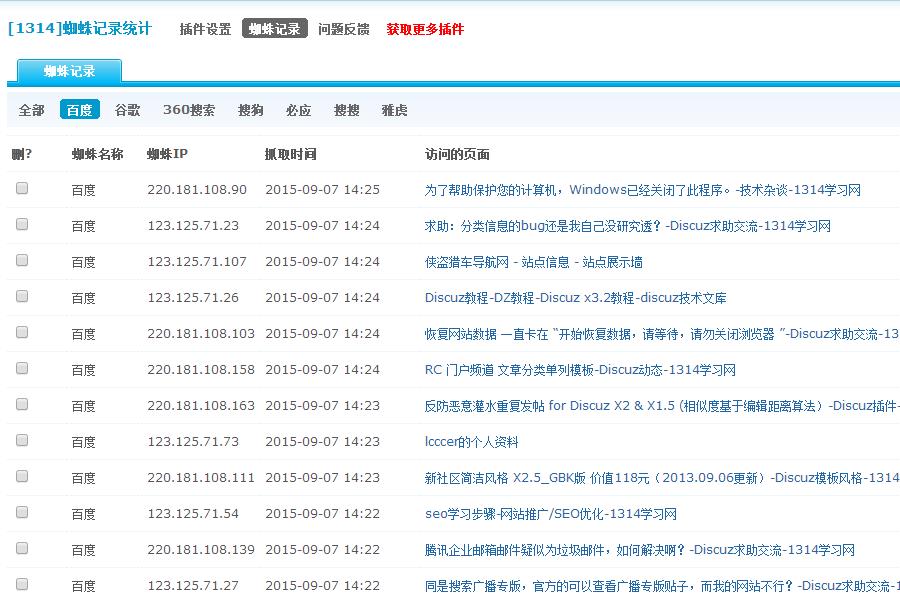
Task: Check the checkbox for IP 123.125.71.27
Action: [20, 584]
